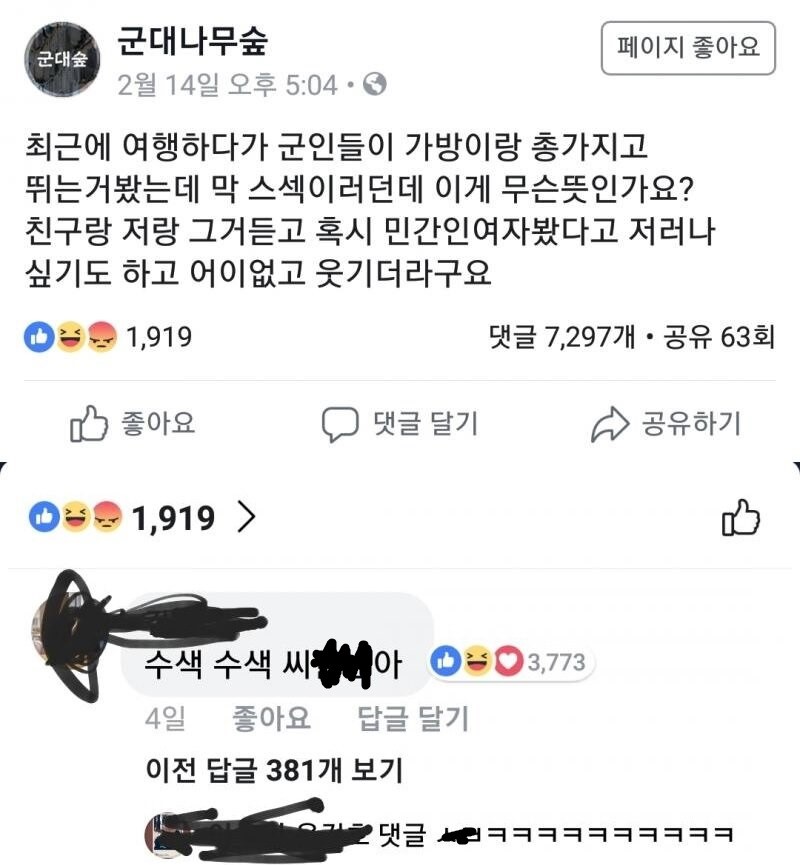Image resolution: width=800 pixels, height=865 pixels.
Task: Open the post timestamp 2월 14일 오후 5:04
Action: coord(227,85)
